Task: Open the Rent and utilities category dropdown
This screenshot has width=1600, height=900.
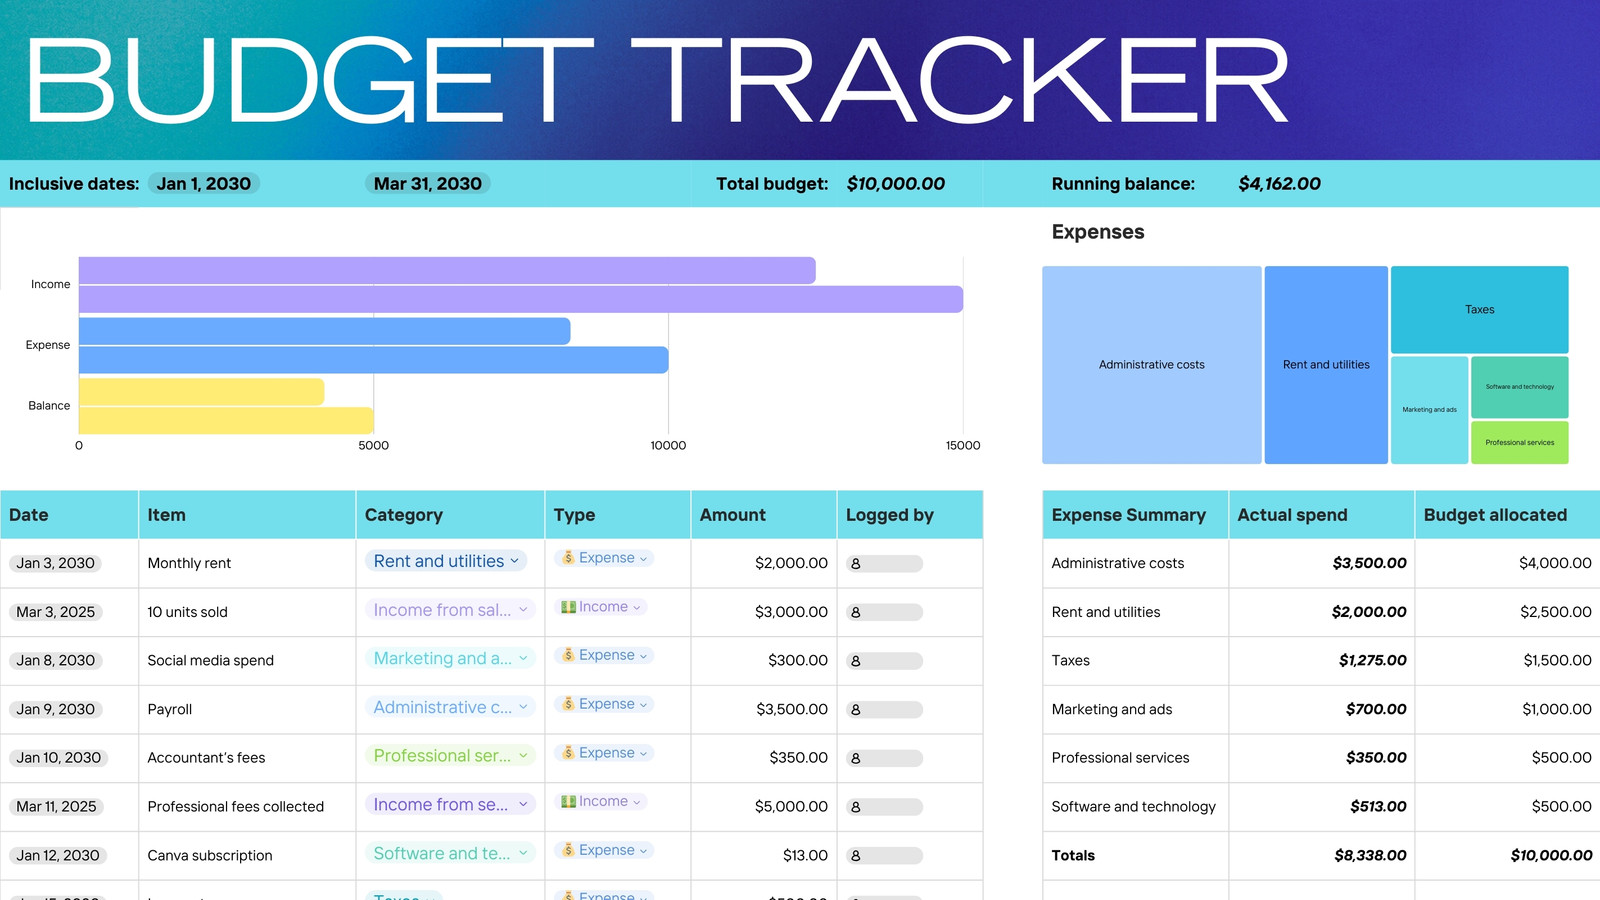Action: (x=446, y=562)
